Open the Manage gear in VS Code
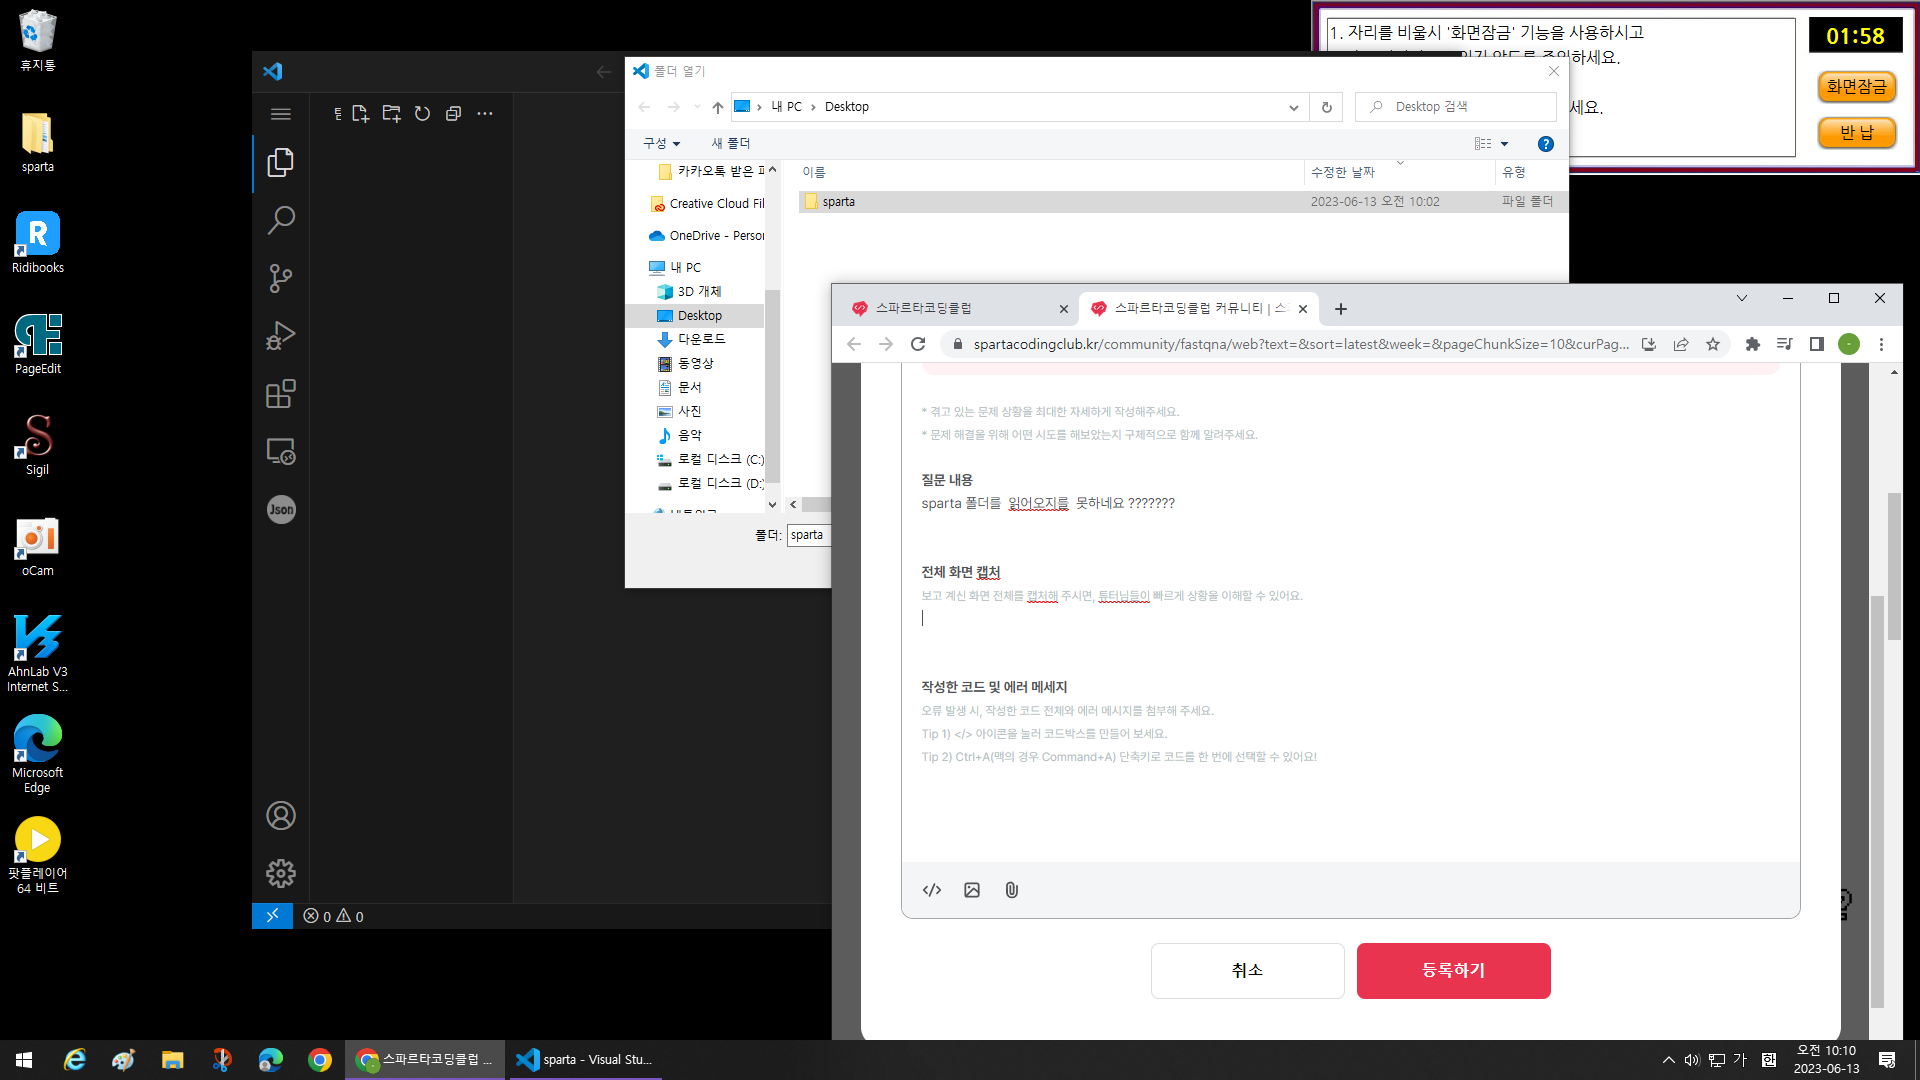1920x1080 pixels. point(281,874)
